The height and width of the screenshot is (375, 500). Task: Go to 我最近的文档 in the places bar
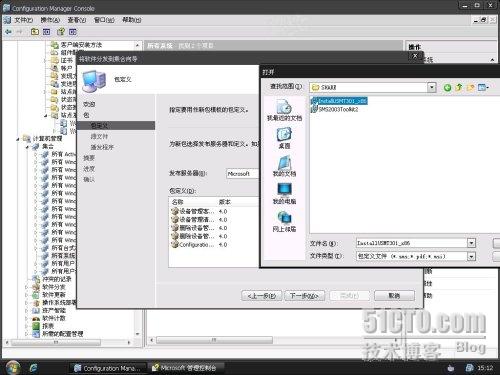284,110
